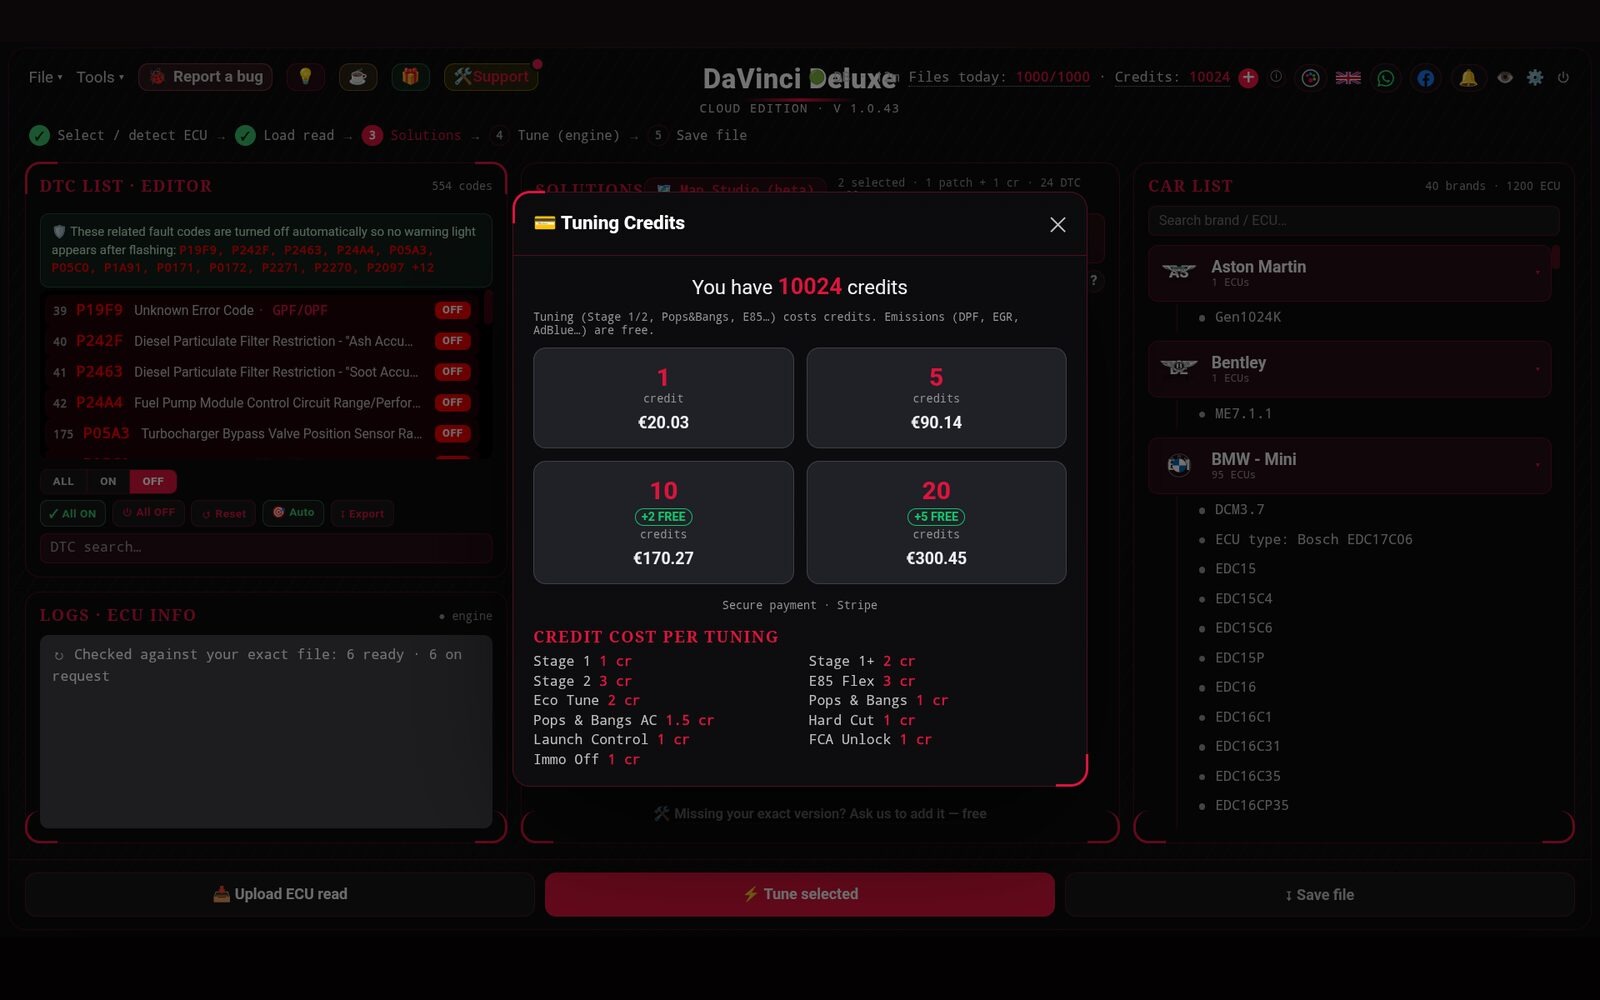Click Save file button at bottom
Screen dimensions: 1600x1000
click(x=1320, y=894)
